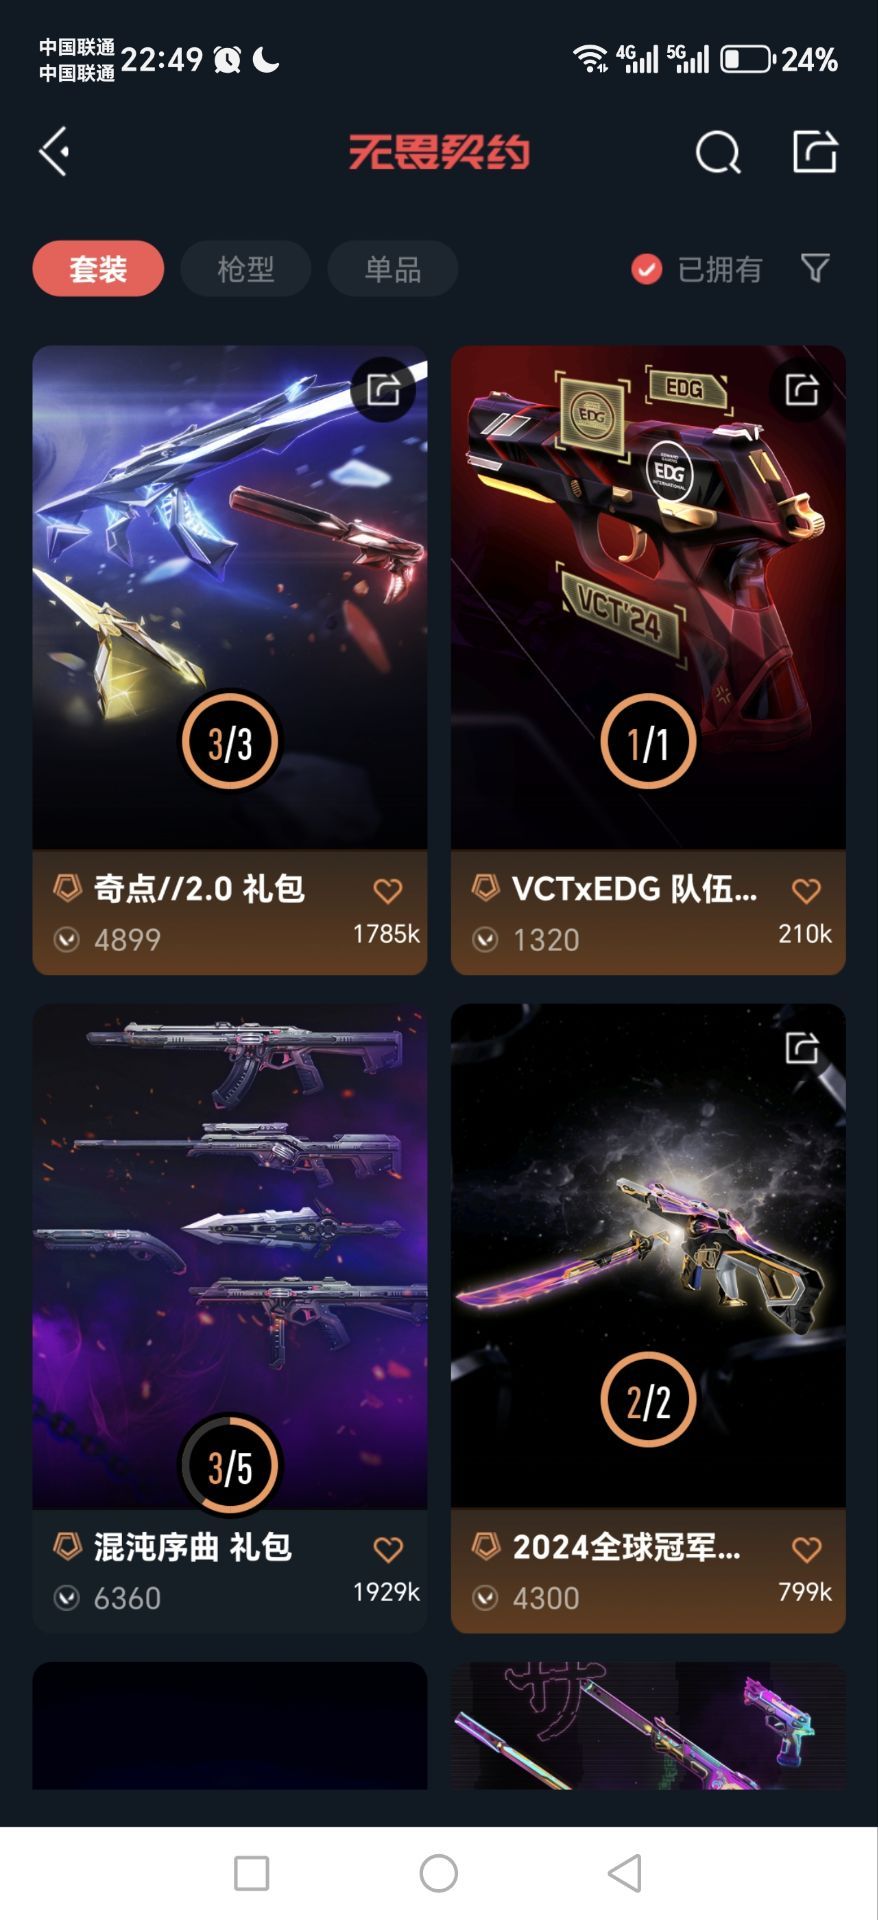Open the filter funnel icon
Screen dimensions: 878x1920
pos(815,268)
